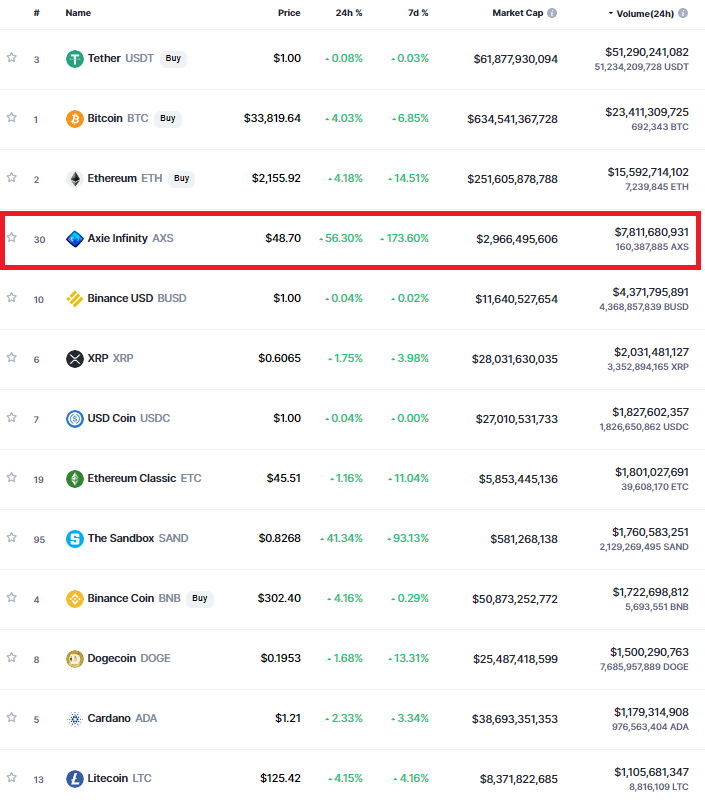Click Axie Infinity 7d change 173.60%
Image resolution: width=705 pixels, height=800 pixels.
[x=405, y=239]
